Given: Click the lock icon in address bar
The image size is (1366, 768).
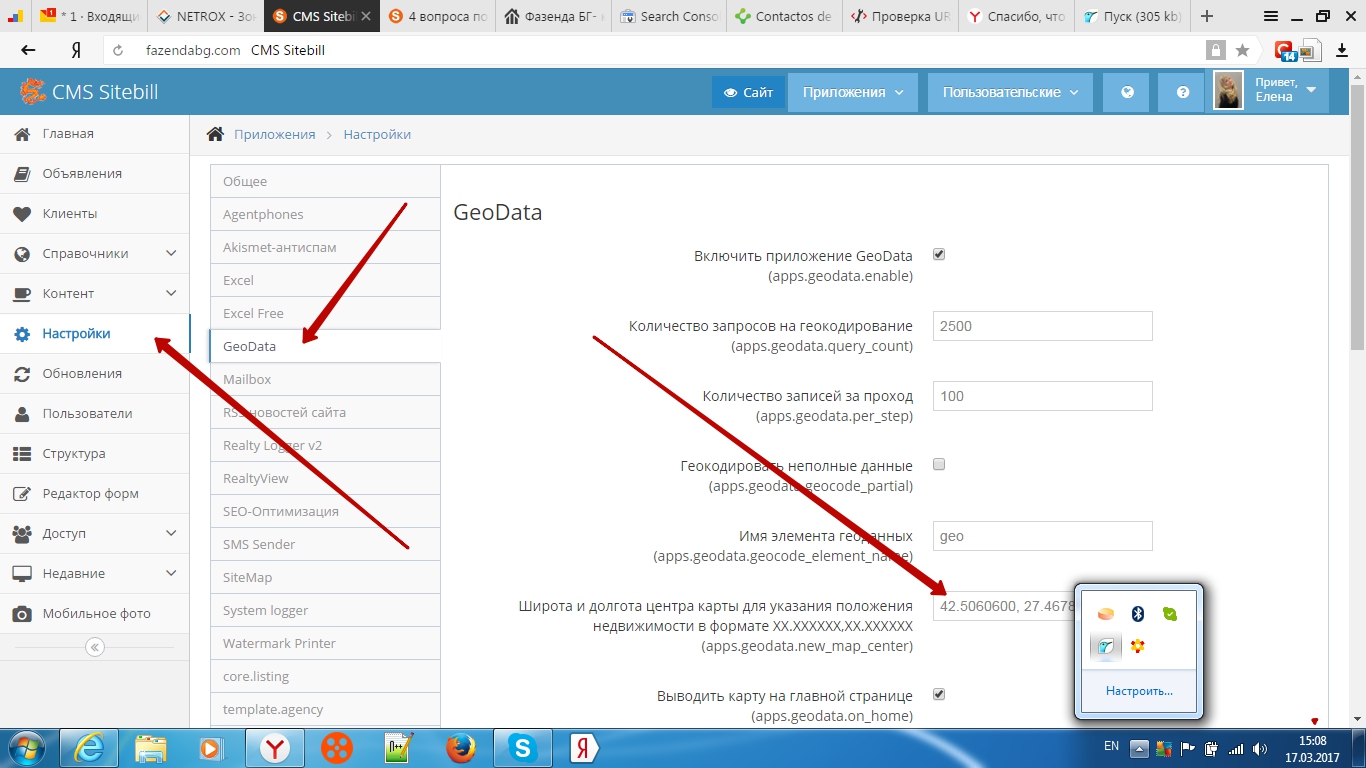Looking at the screenshot, I should [x=1215, y=50].
